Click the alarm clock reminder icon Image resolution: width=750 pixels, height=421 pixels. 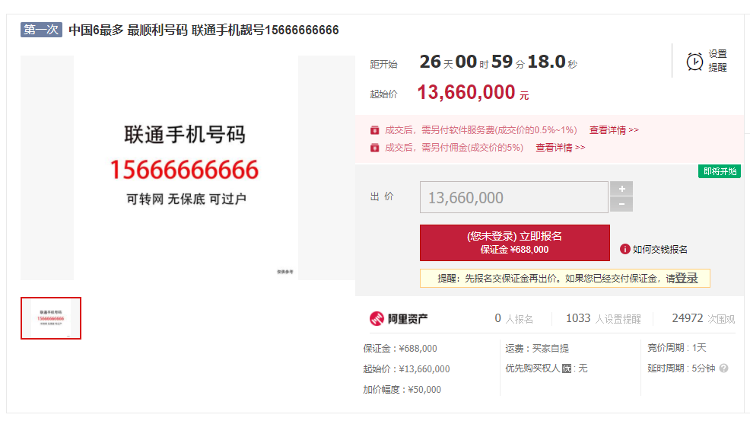pos(695,61)
